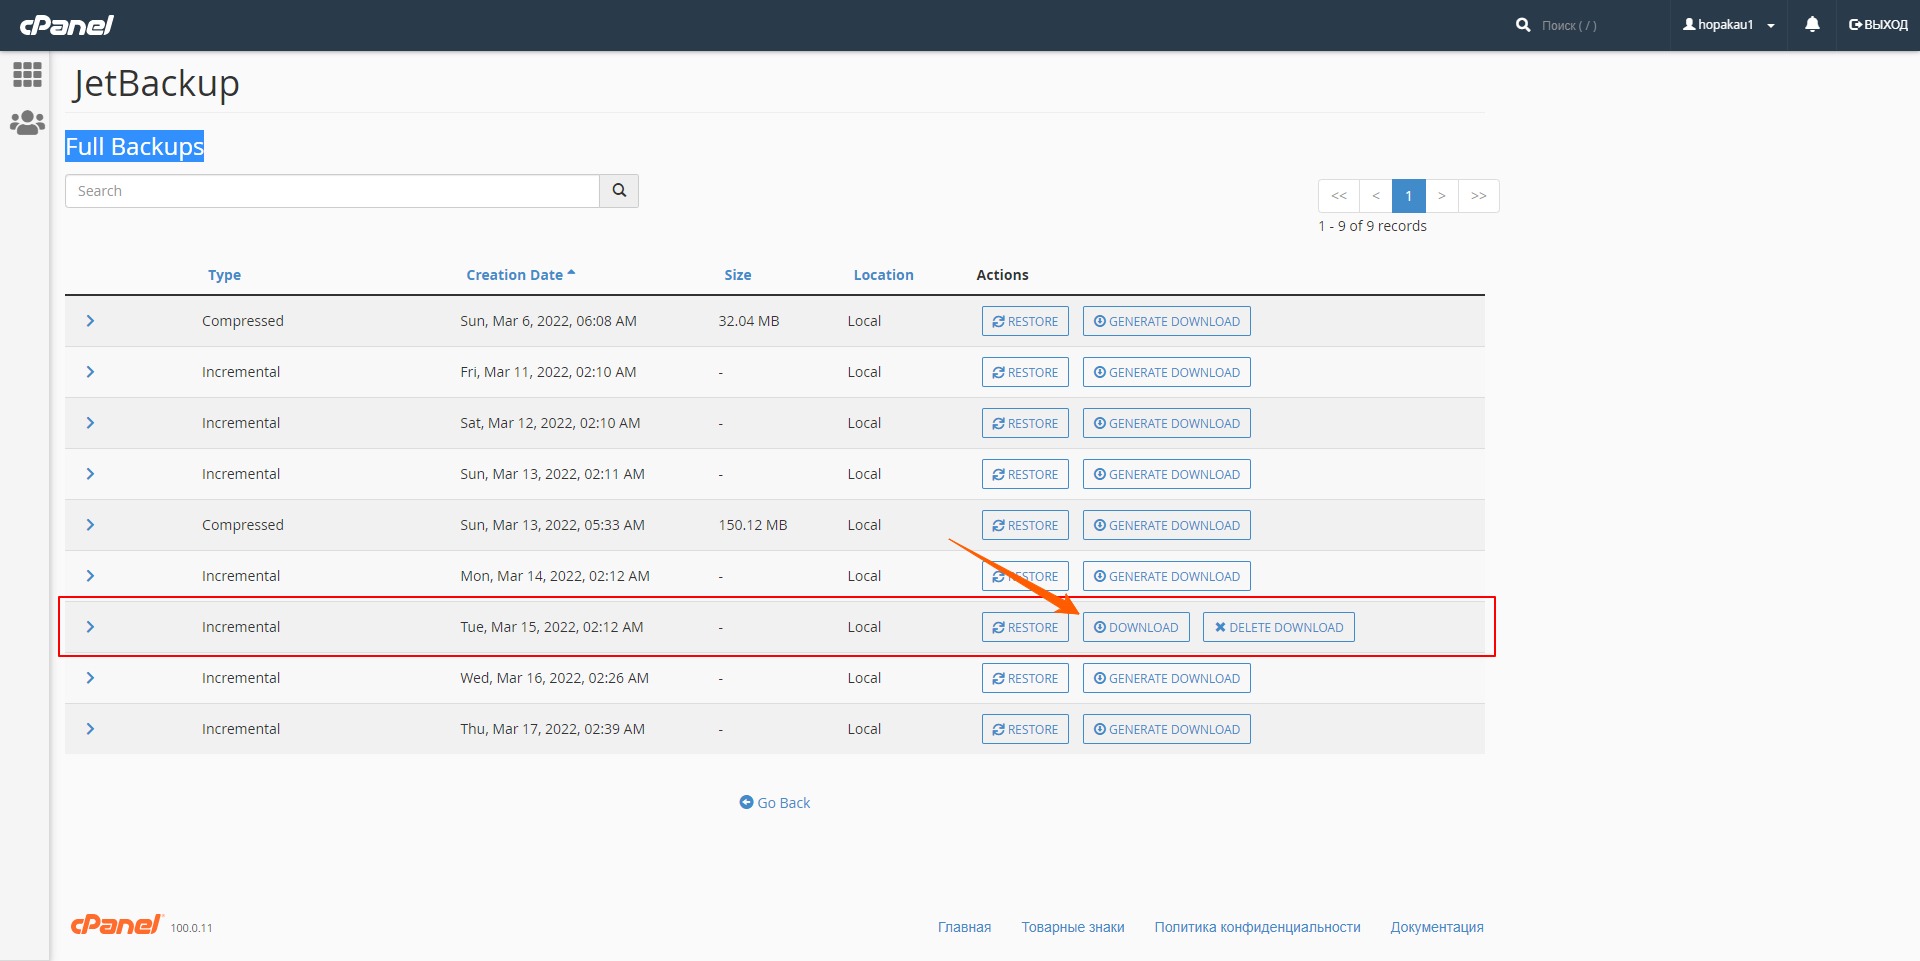Go to next page with > button

pos(1442,196)
